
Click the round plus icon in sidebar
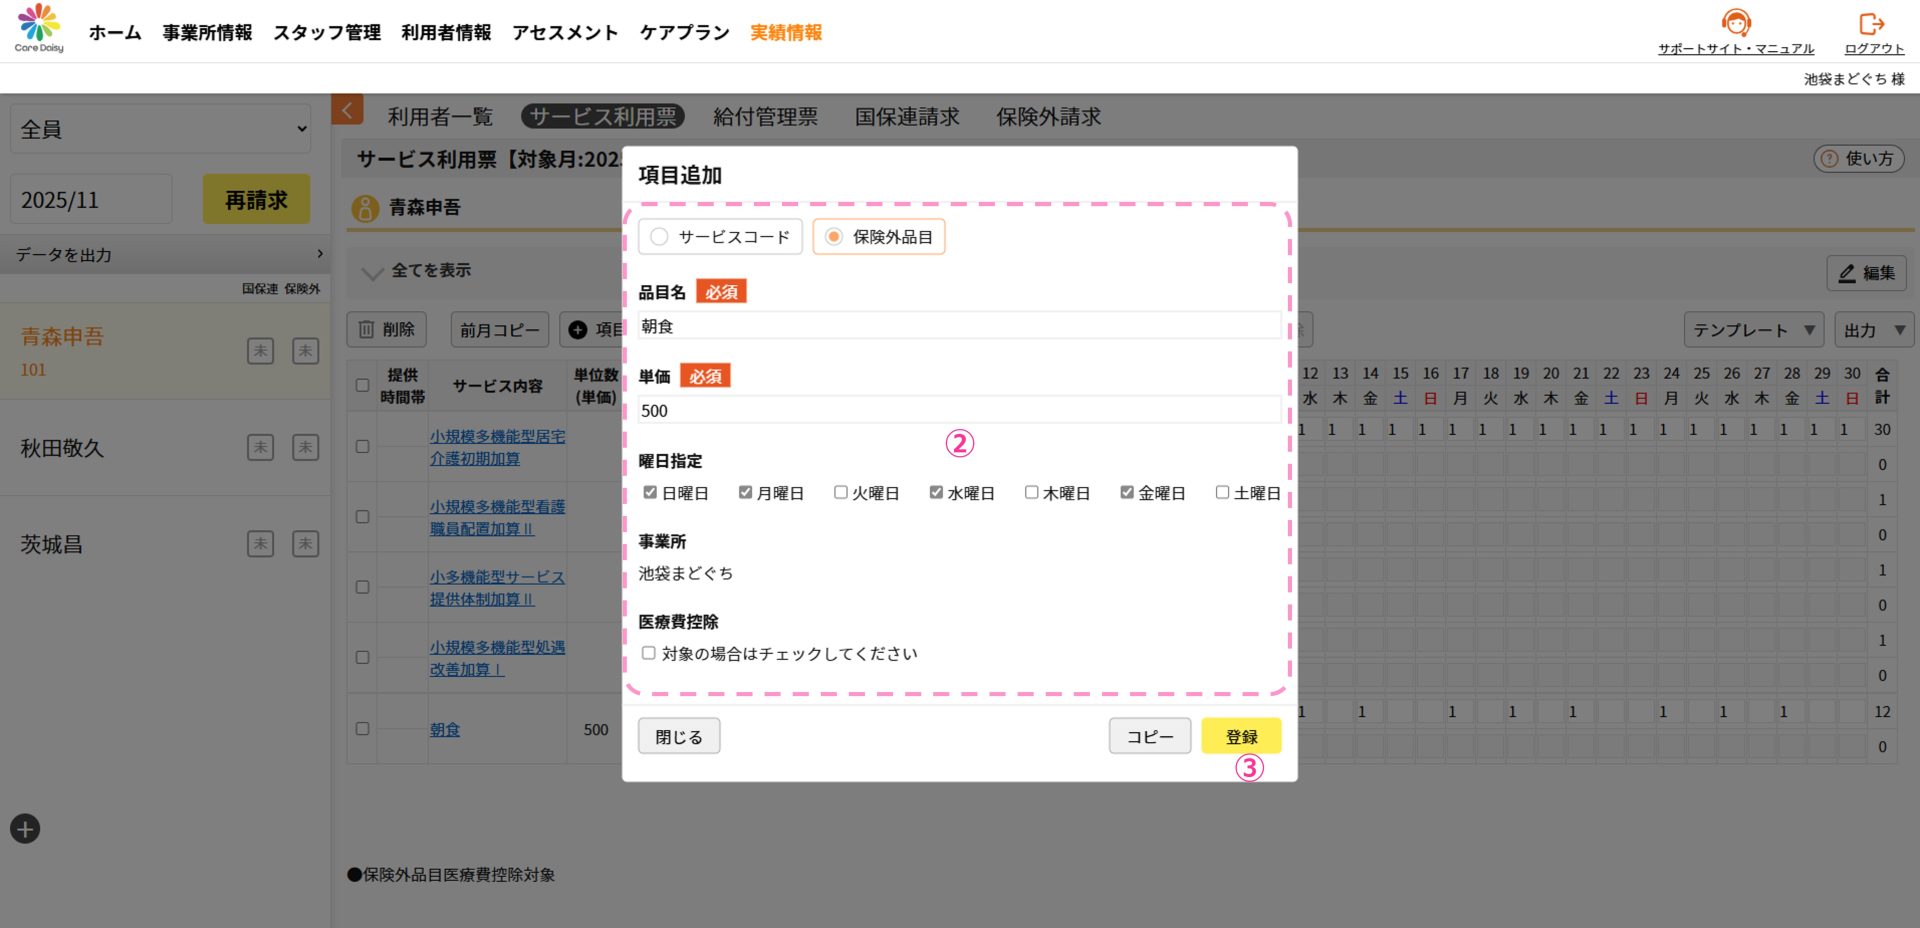pyautogui.click(x=25, y=829)
